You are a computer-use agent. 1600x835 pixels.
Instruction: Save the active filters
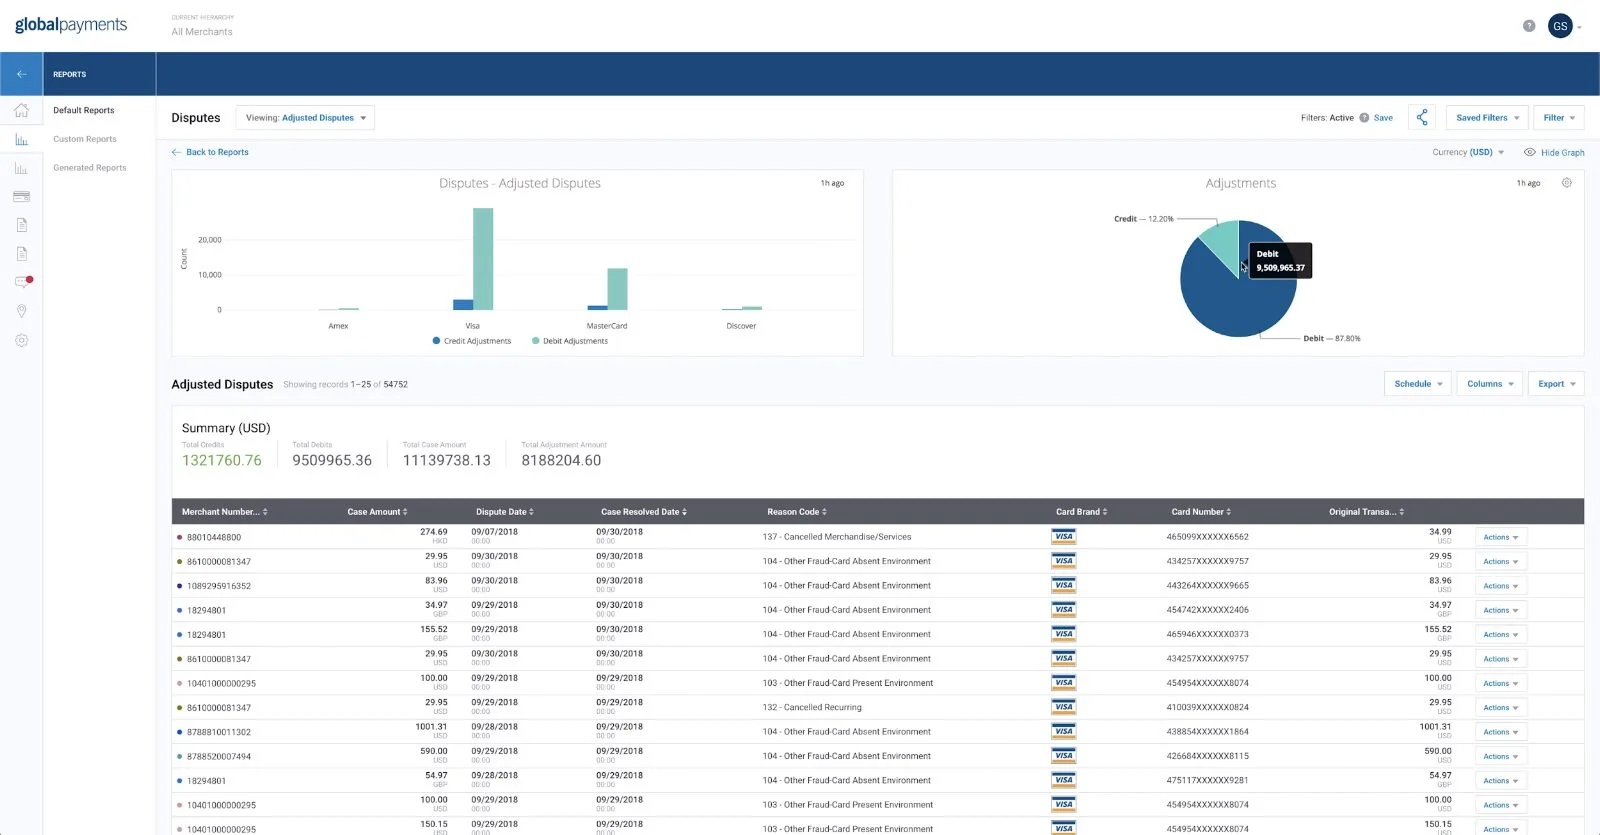coord(1383,118)
